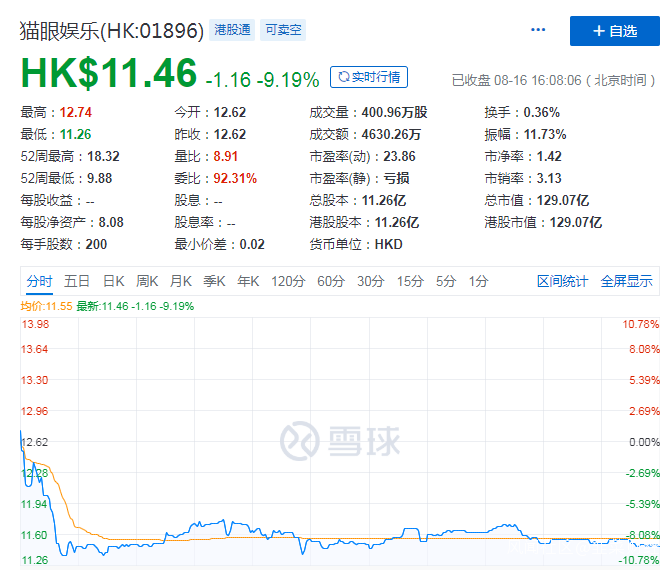The width and height of the screenshot is (672, 570).
Task: Select the 60分 interval tab
Action: click(331, 282)
